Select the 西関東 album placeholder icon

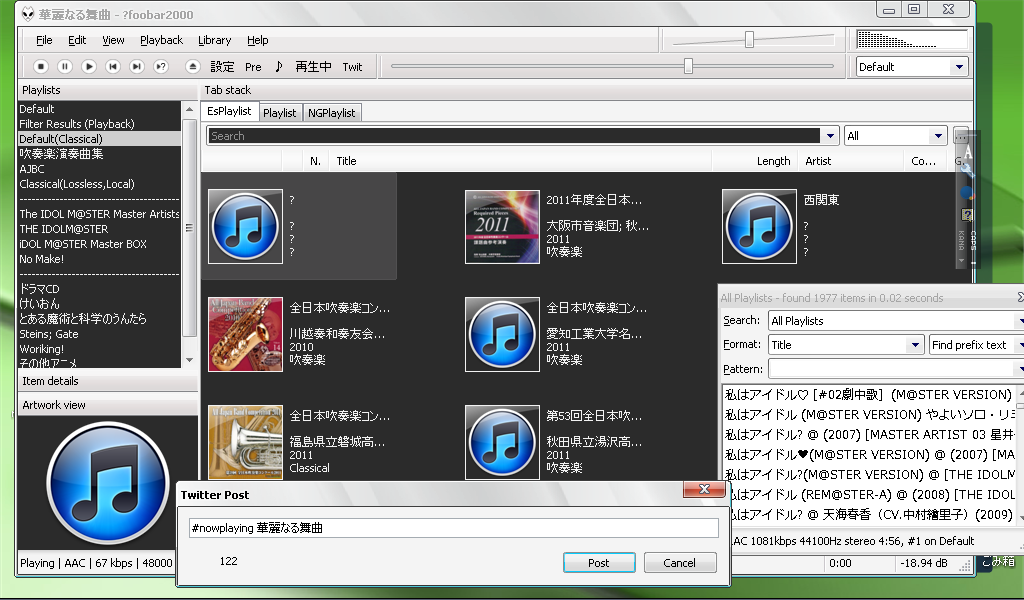click(759, 227)
